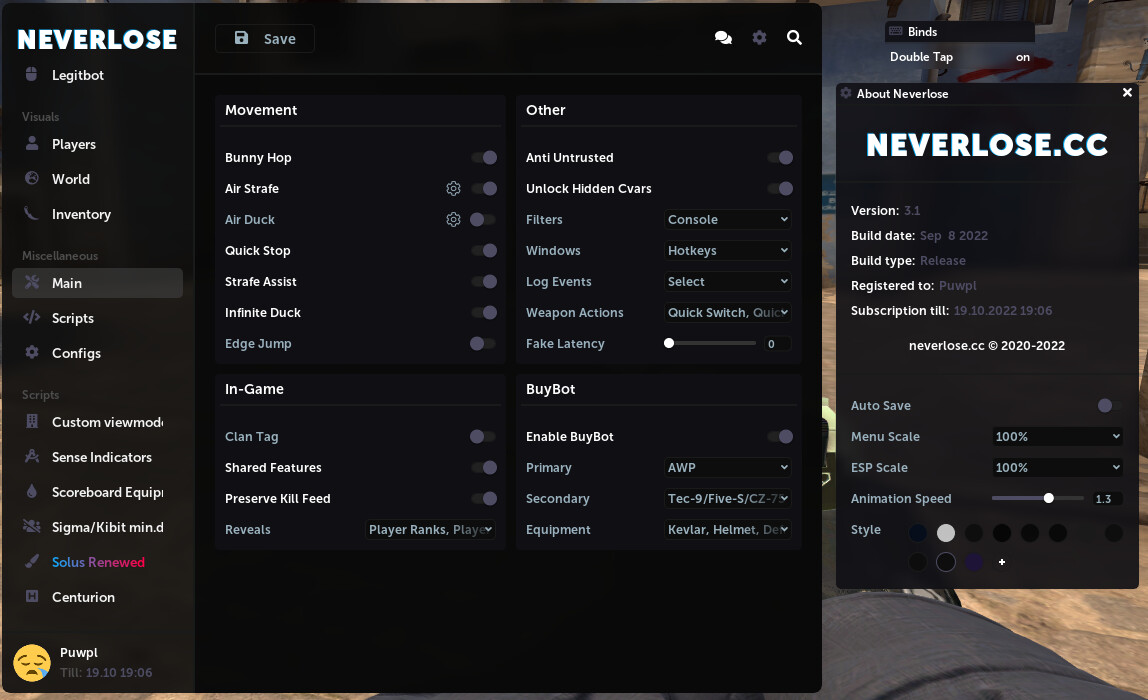The height and width of the screenshot is (700, 1148).
Task: Open the Custom viewmodel script
Action: tap(97, 422)
